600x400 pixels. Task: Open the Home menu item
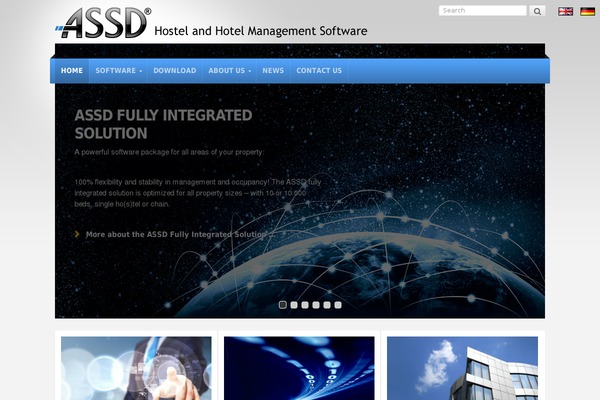point(72,71)
